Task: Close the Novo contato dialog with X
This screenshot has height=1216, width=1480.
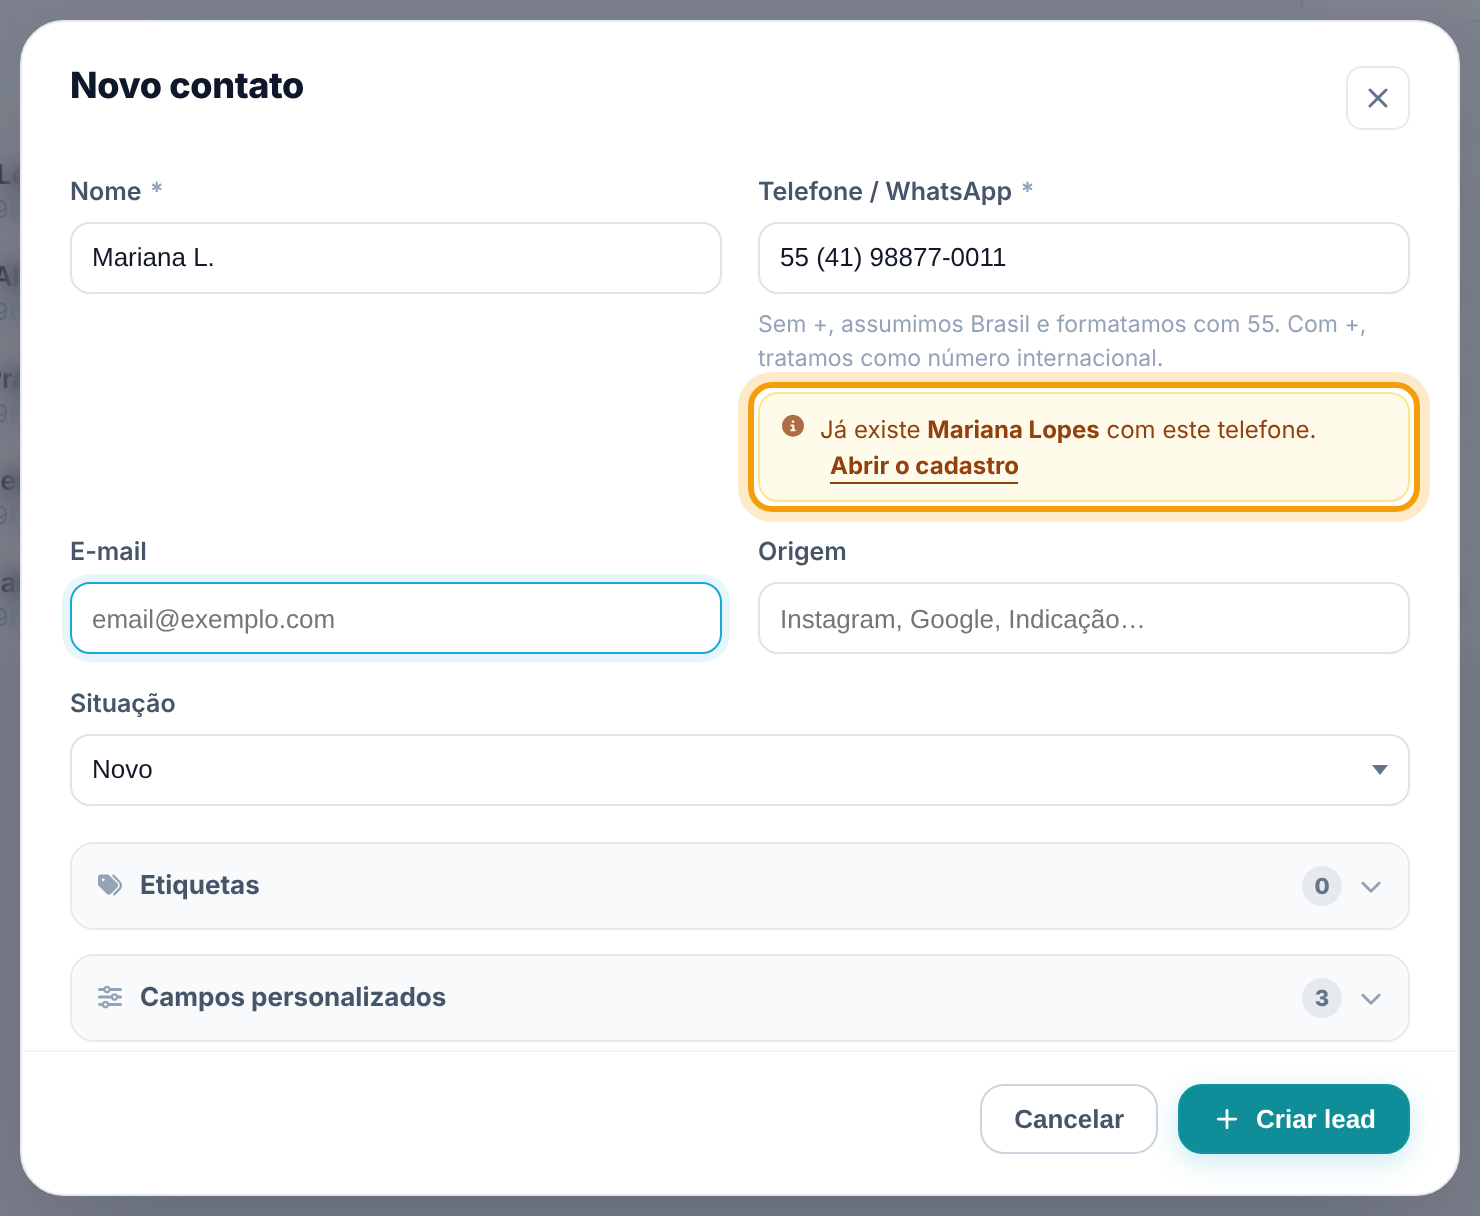Action: (x=1377, y=98)
